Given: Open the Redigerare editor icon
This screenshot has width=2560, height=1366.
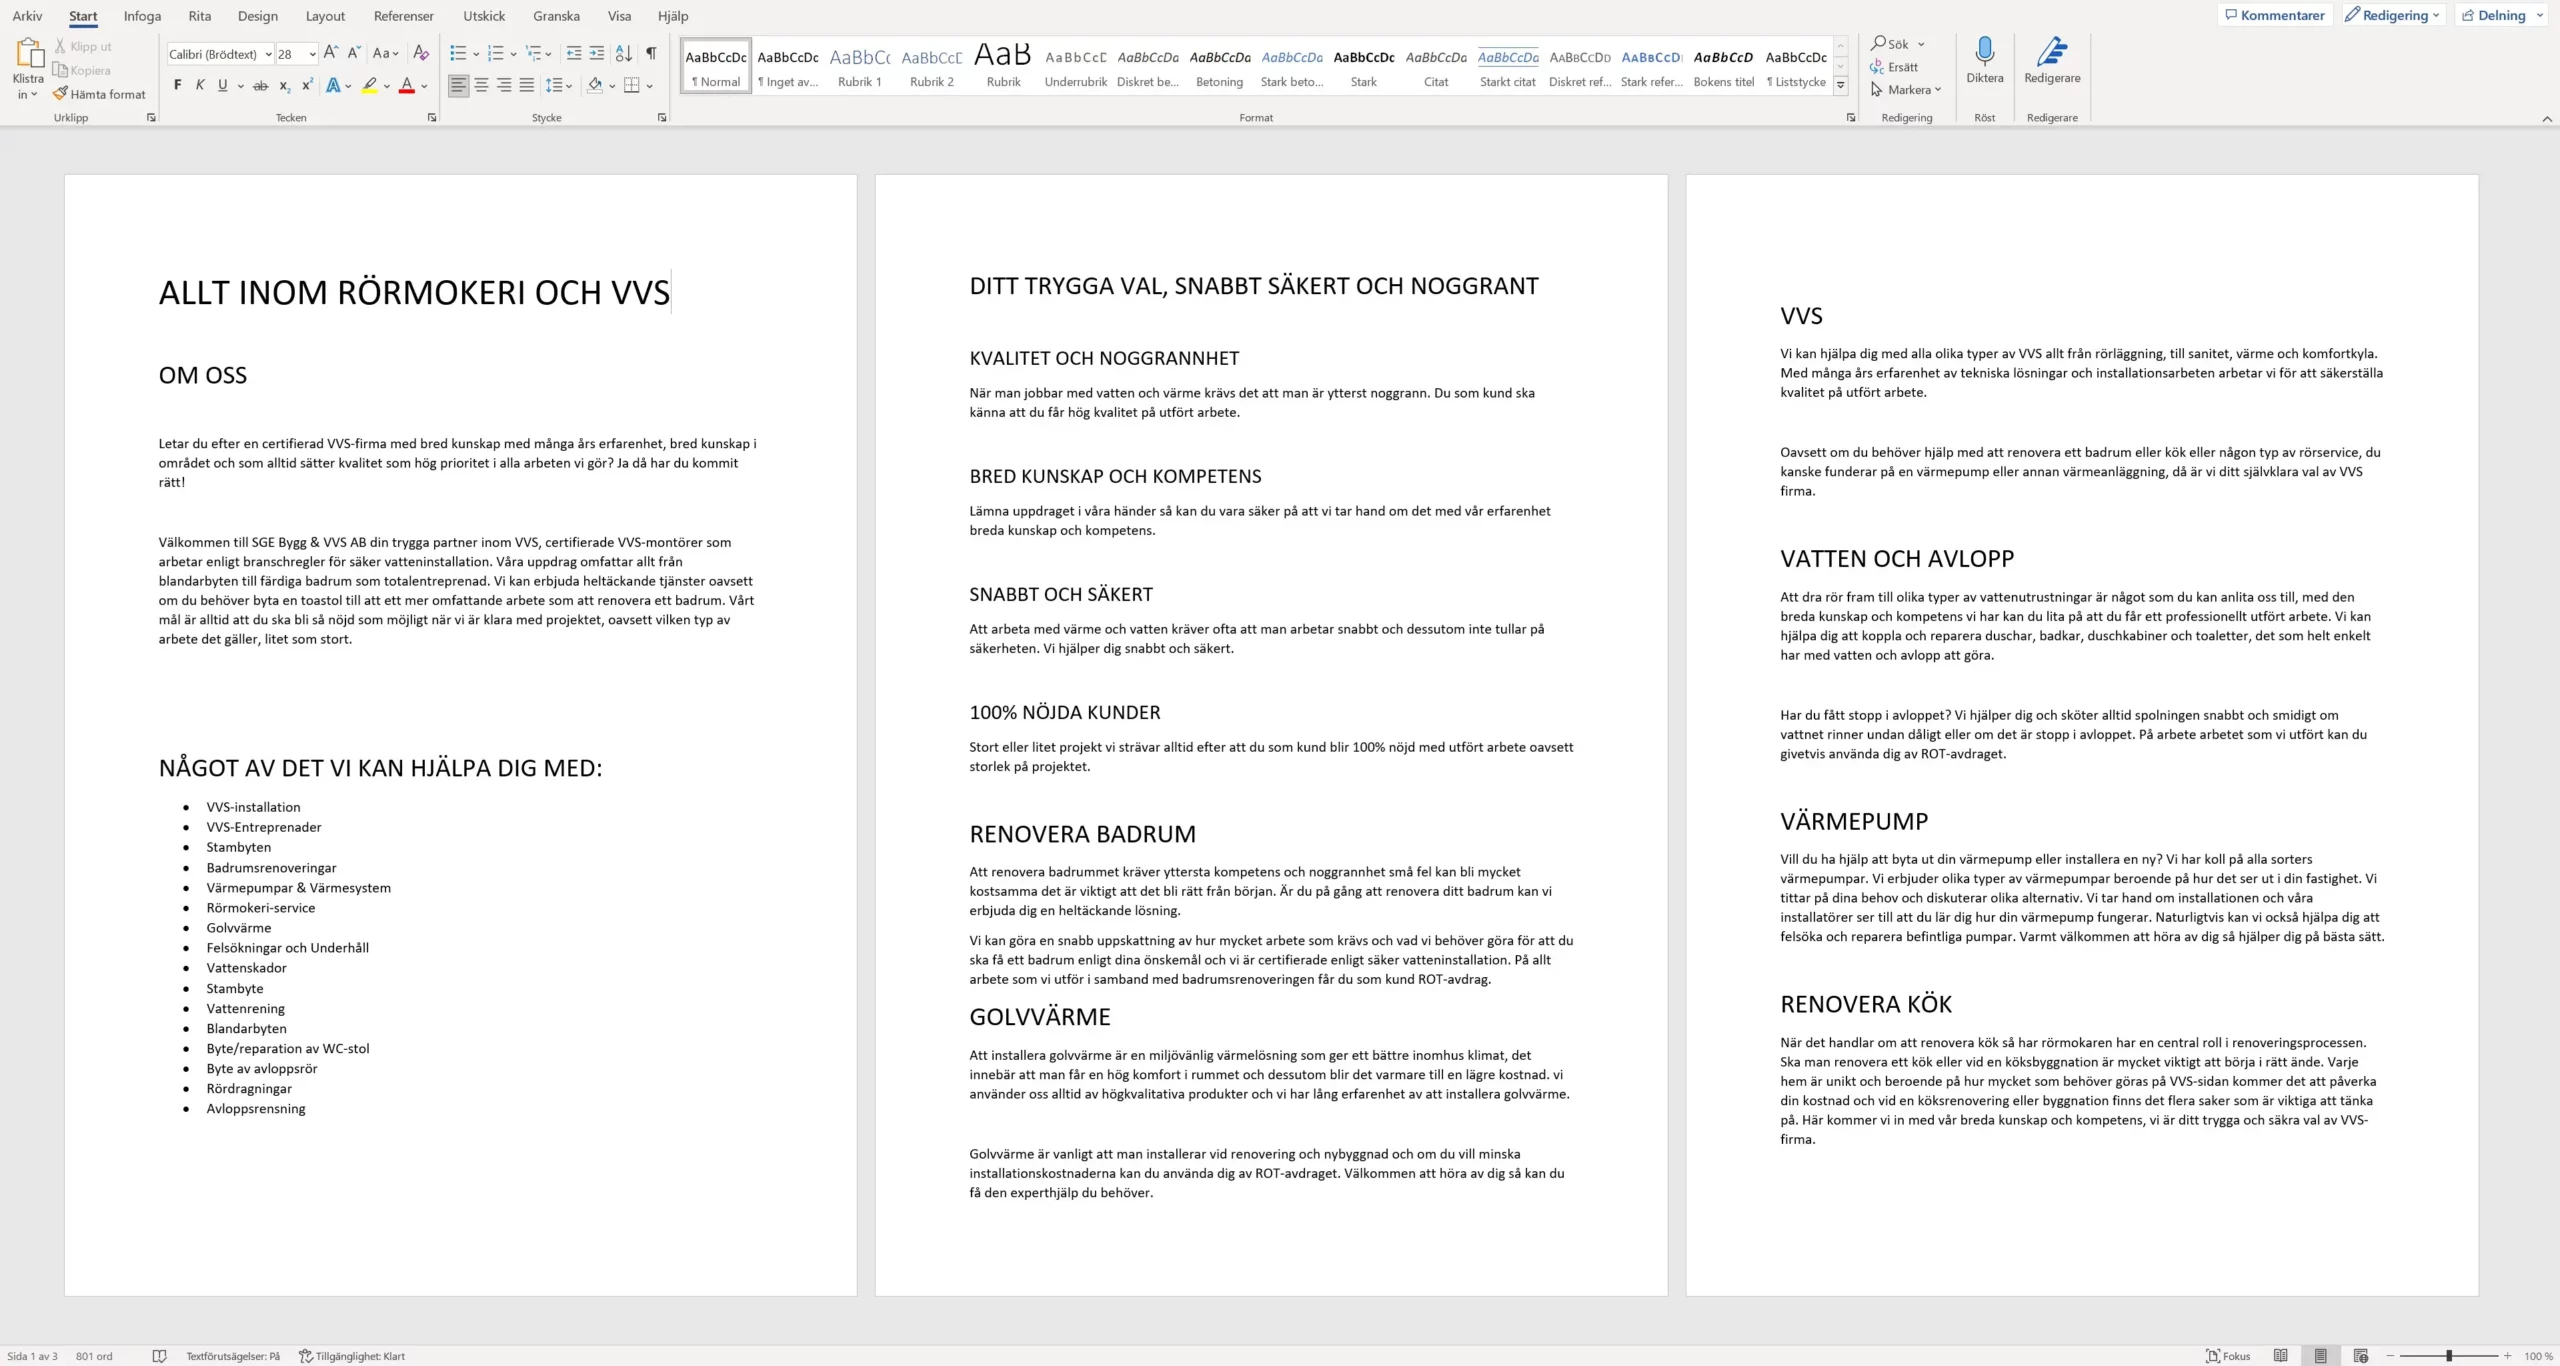Looking at the screenshot, I should pyautogui.click(x=2052, y=51).
